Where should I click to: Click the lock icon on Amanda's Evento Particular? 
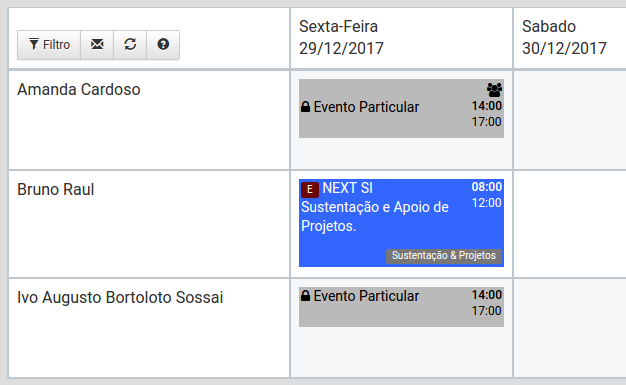[305, 107]
